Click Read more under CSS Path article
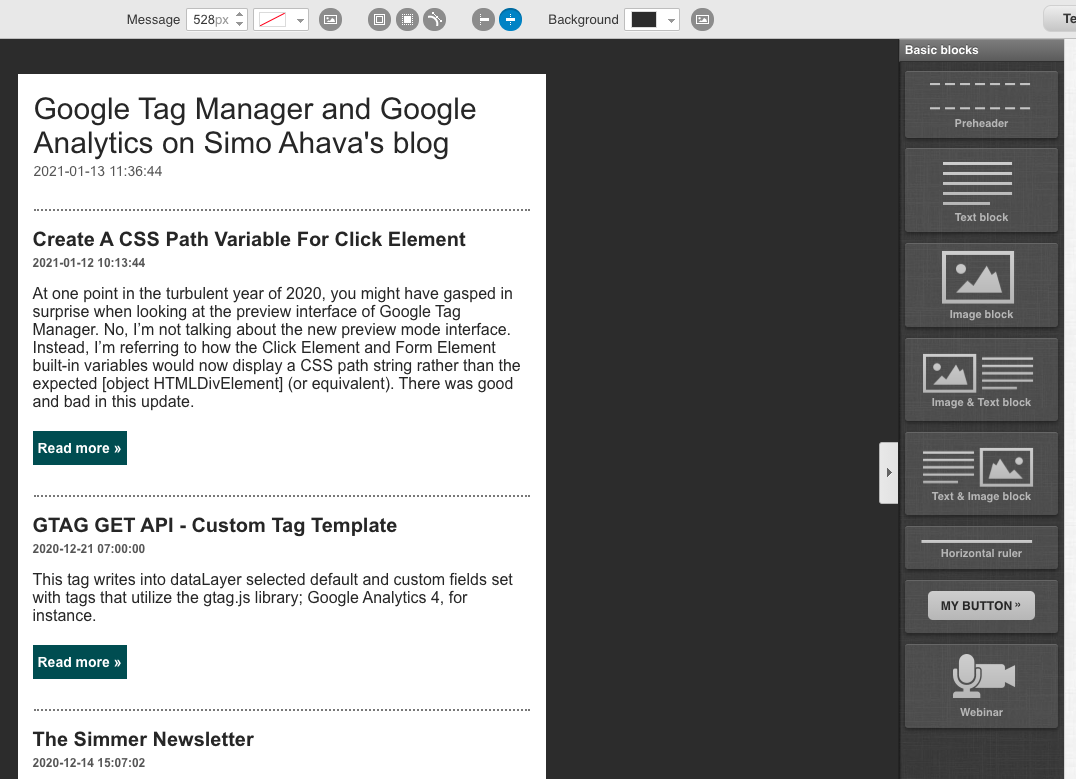 80,448
